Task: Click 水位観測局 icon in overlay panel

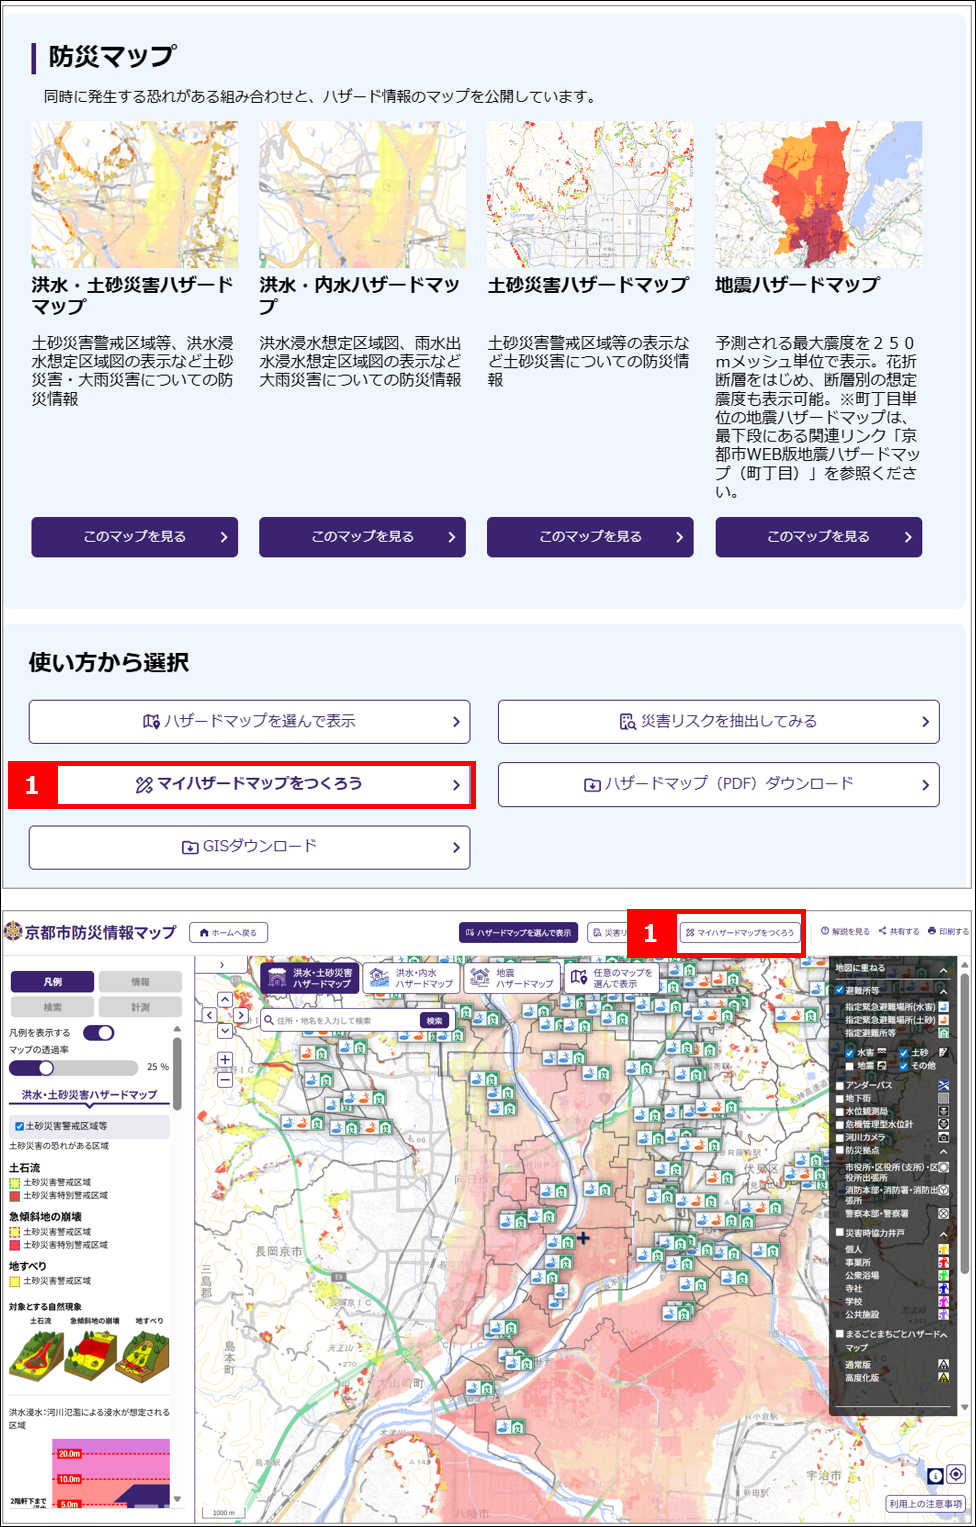Action: tap(943, 1111)
